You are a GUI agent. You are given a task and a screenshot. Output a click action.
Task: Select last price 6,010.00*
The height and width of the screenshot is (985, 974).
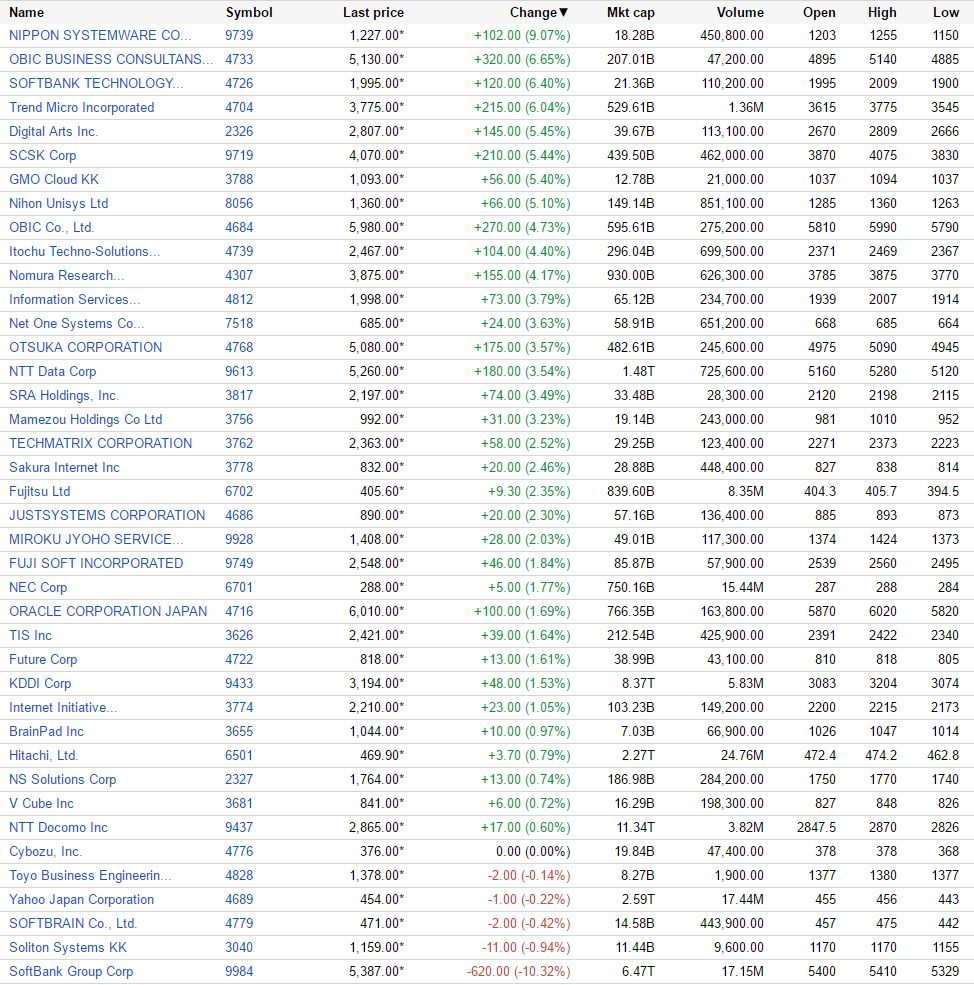[x=376, y=611]
